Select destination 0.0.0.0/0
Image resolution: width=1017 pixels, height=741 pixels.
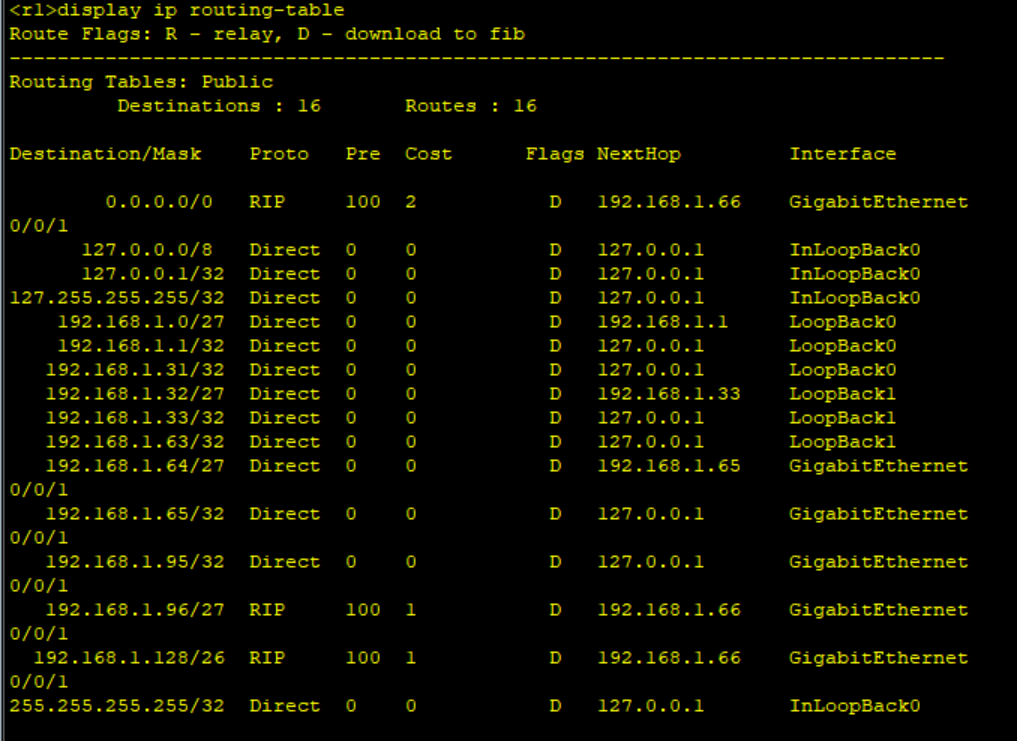click(x=159, y=202)
